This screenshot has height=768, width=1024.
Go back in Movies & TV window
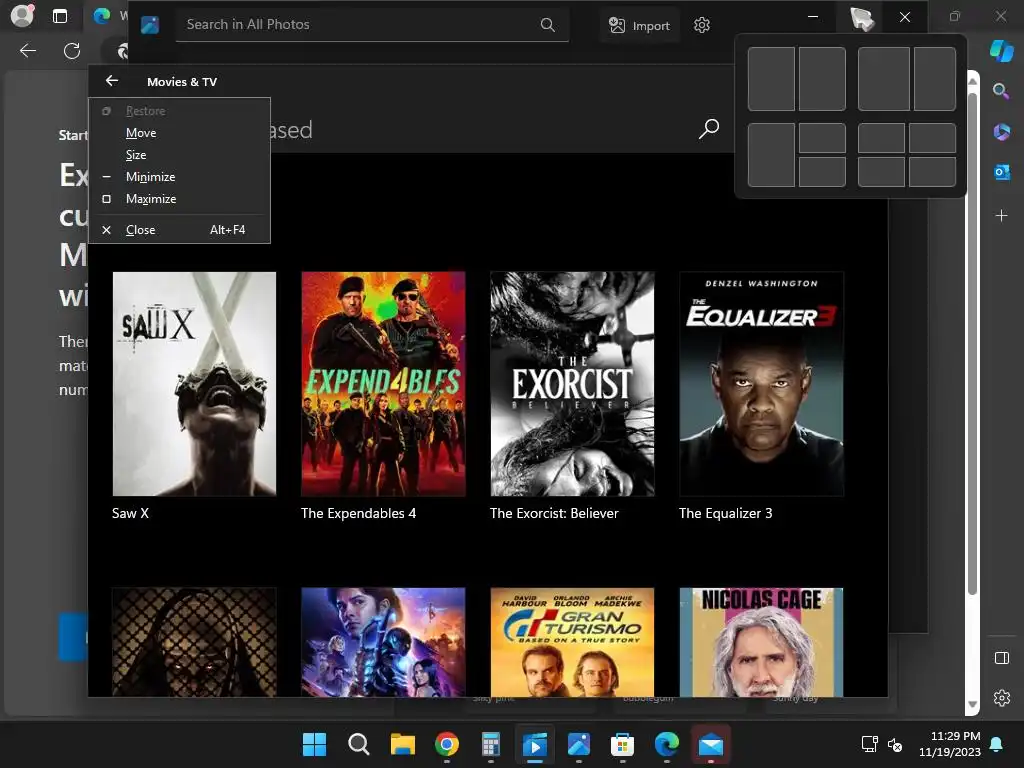[112, 81]
